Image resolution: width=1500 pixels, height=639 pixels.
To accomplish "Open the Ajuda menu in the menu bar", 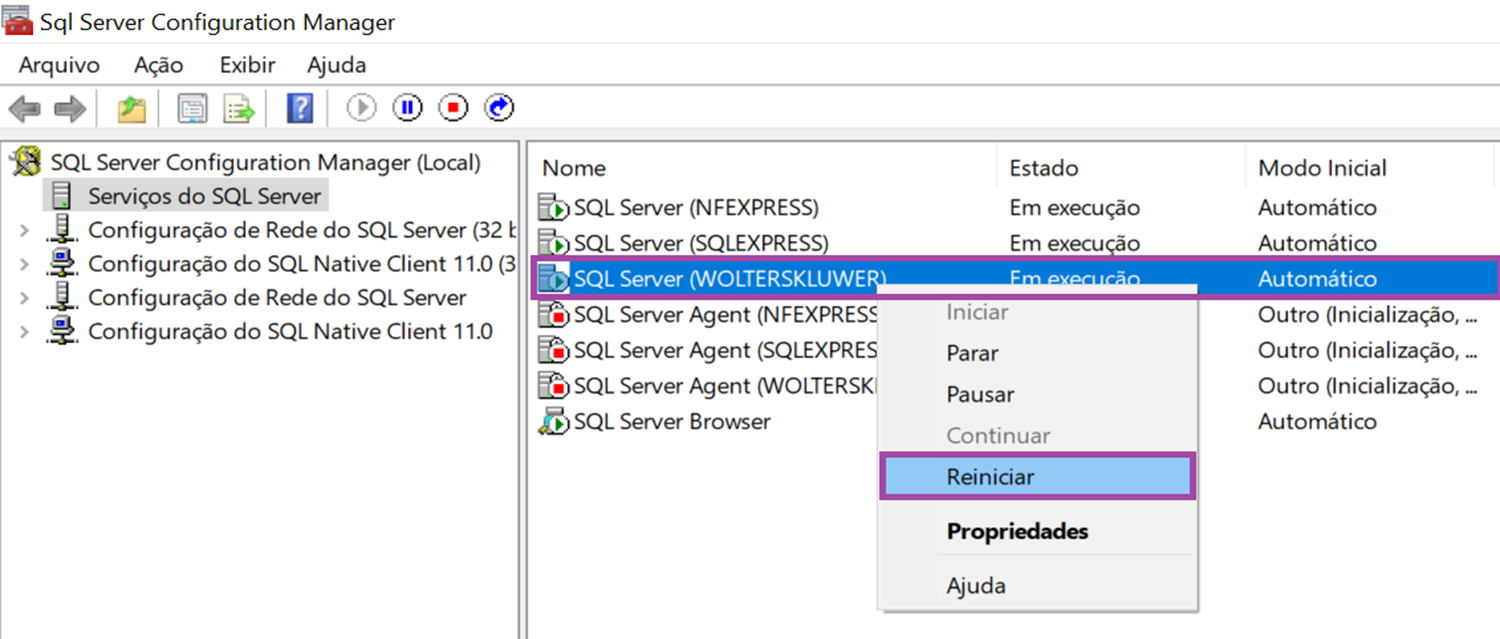I will point(336,65).
